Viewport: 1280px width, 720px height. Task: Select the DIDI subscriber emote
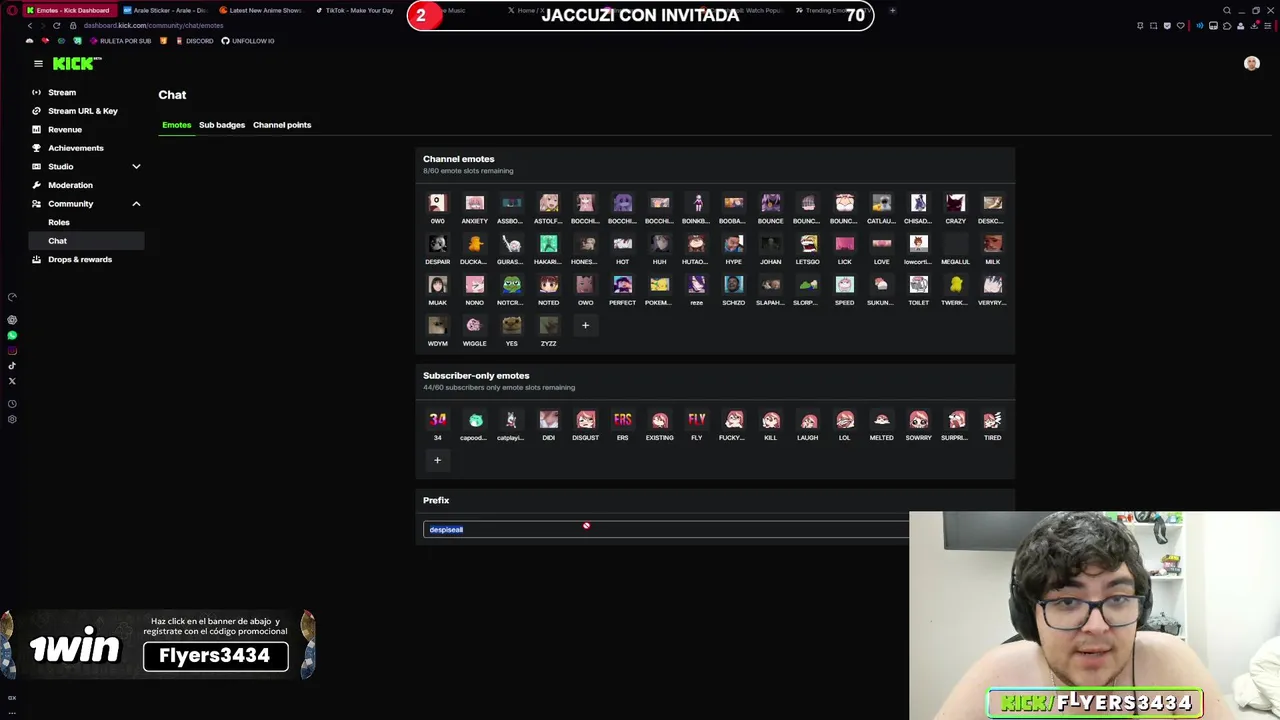click(x=548, y=426)
